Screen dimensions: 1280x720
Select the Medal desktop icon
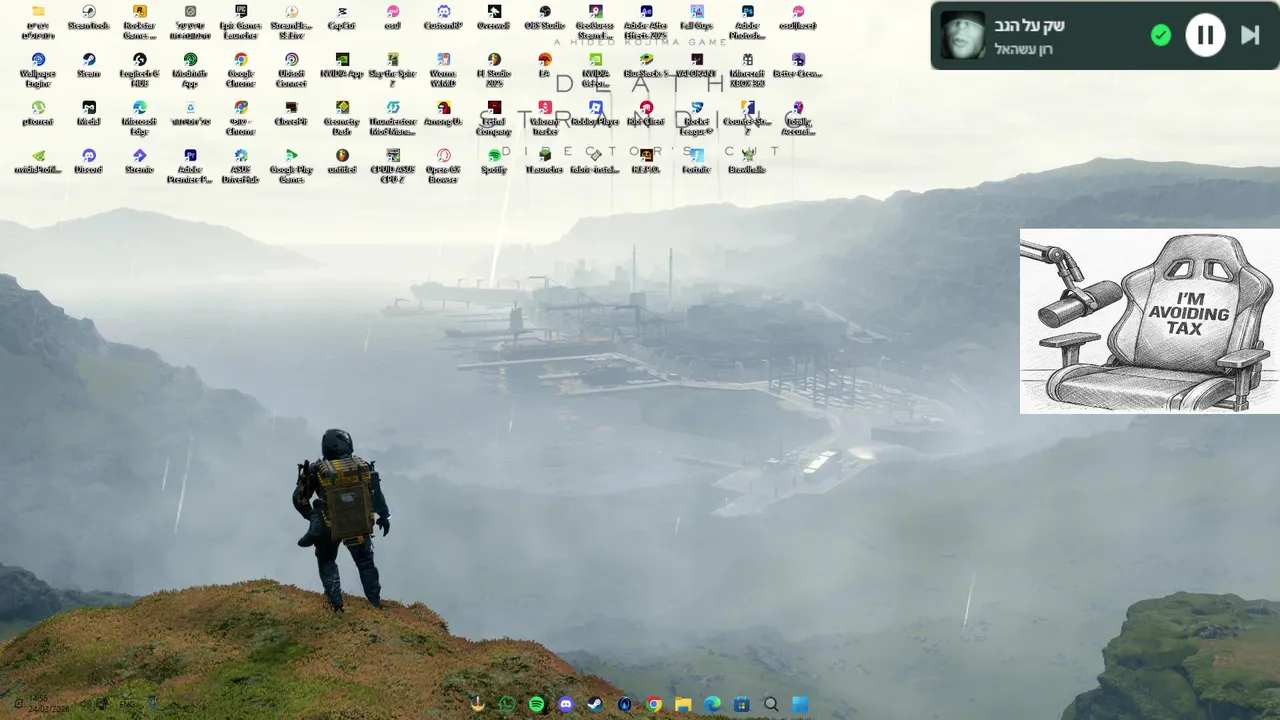[89, 112]
